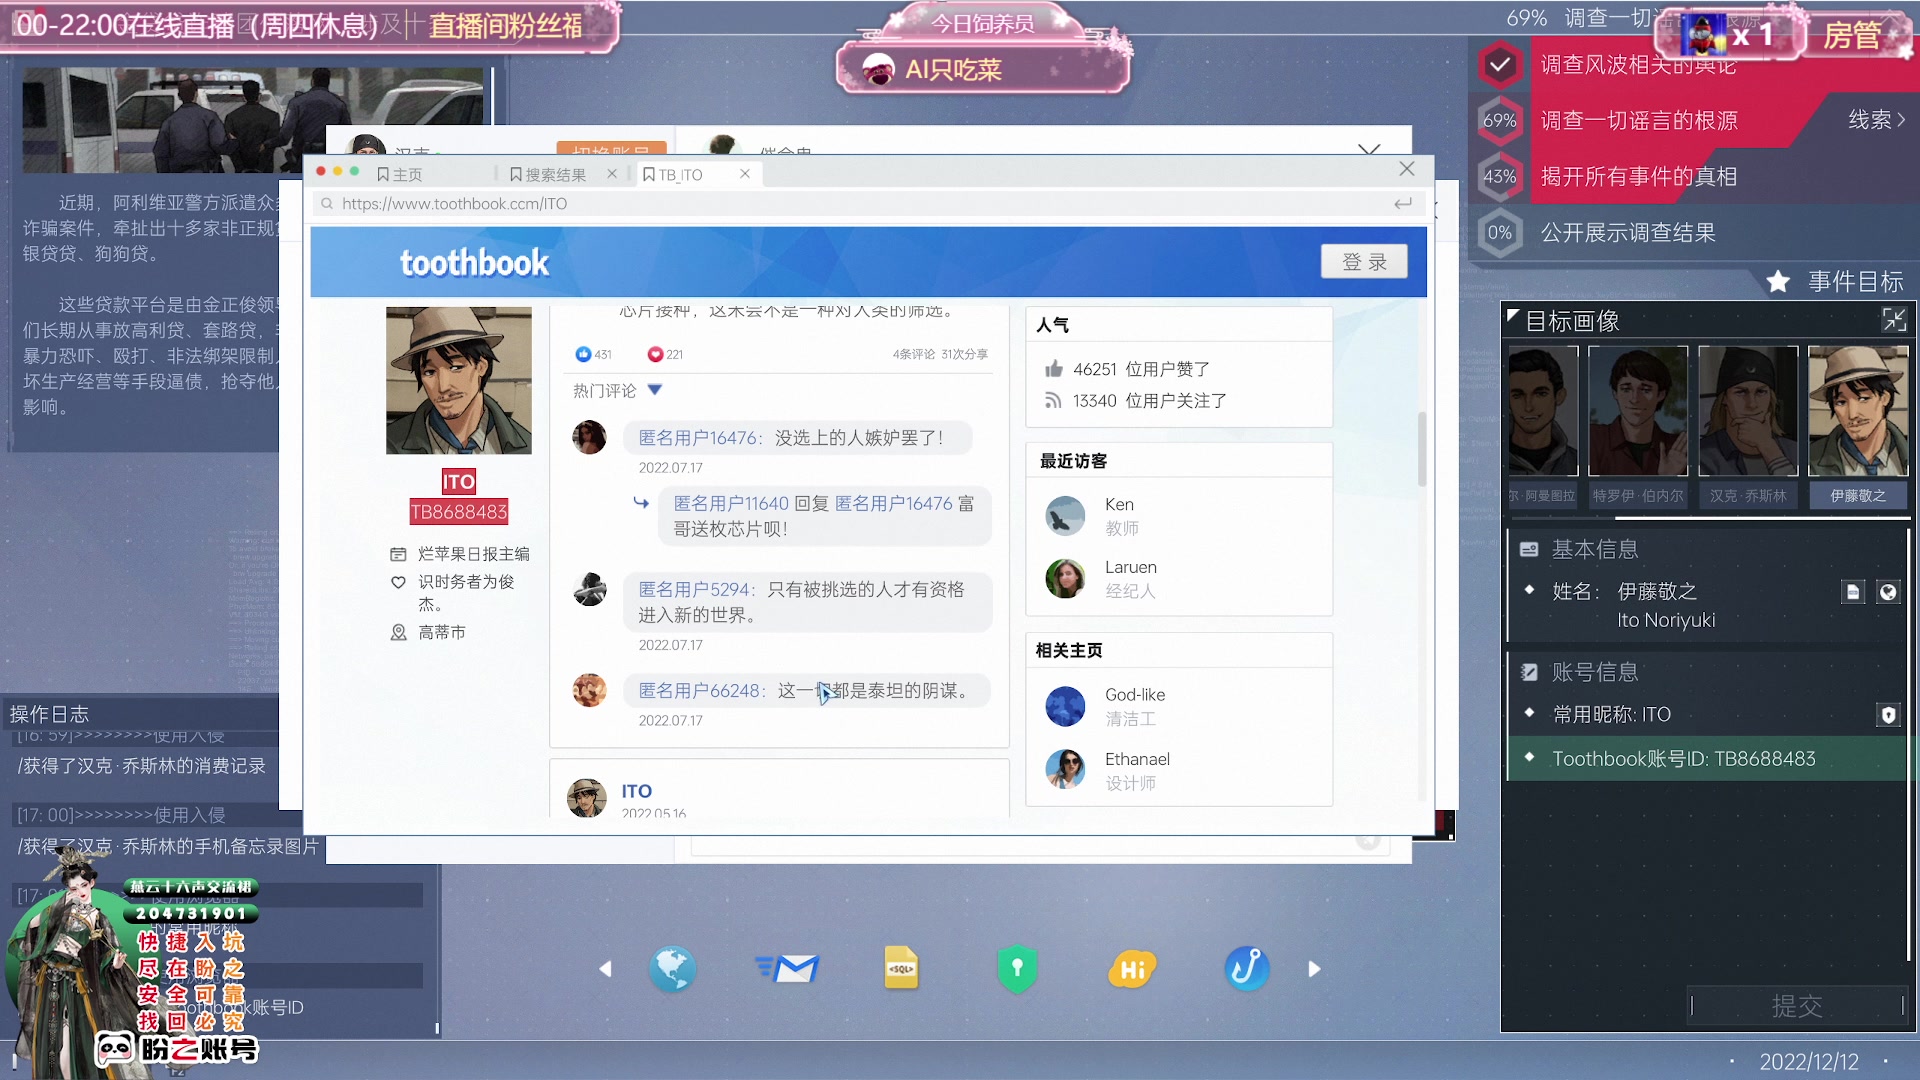Click avatar of 匿名用户16476 commenter
The width and height of the screenshot is (1920, 1080).
pyautogui.click(x=589, y=438)
